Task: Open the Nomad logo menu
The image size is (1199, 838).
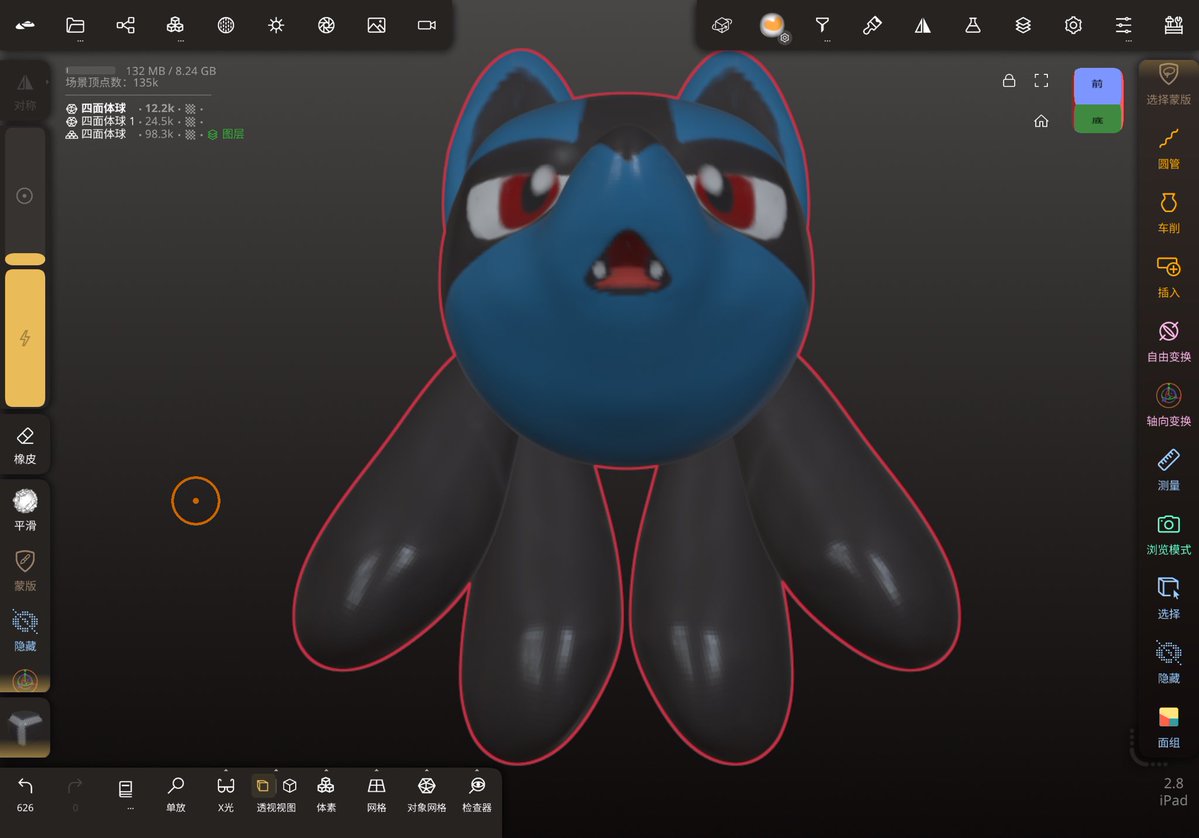Action: point(24,25)
